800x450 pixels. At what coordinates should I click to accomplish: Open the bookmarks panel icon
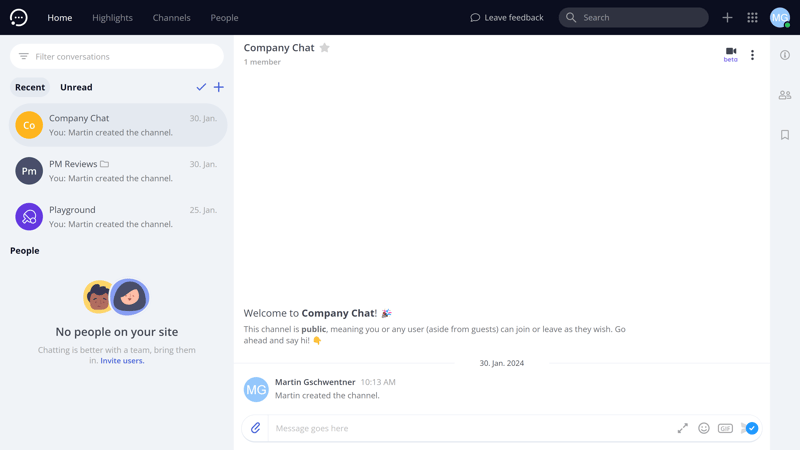coord(785,135)
